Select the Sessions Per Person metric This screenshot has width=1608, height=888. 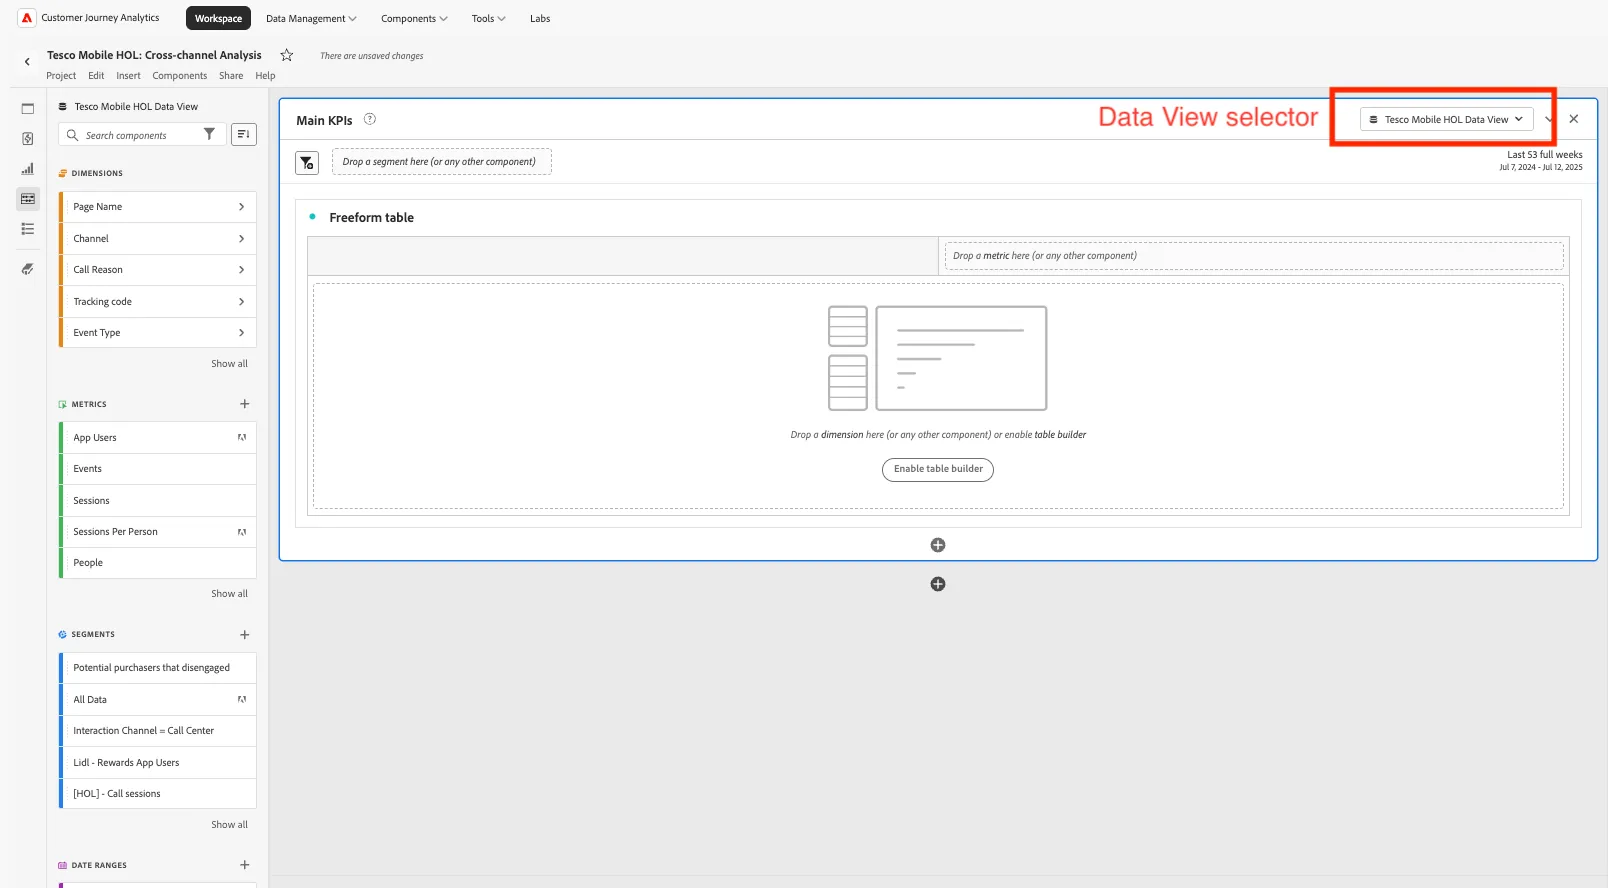(x=158, y=532)
